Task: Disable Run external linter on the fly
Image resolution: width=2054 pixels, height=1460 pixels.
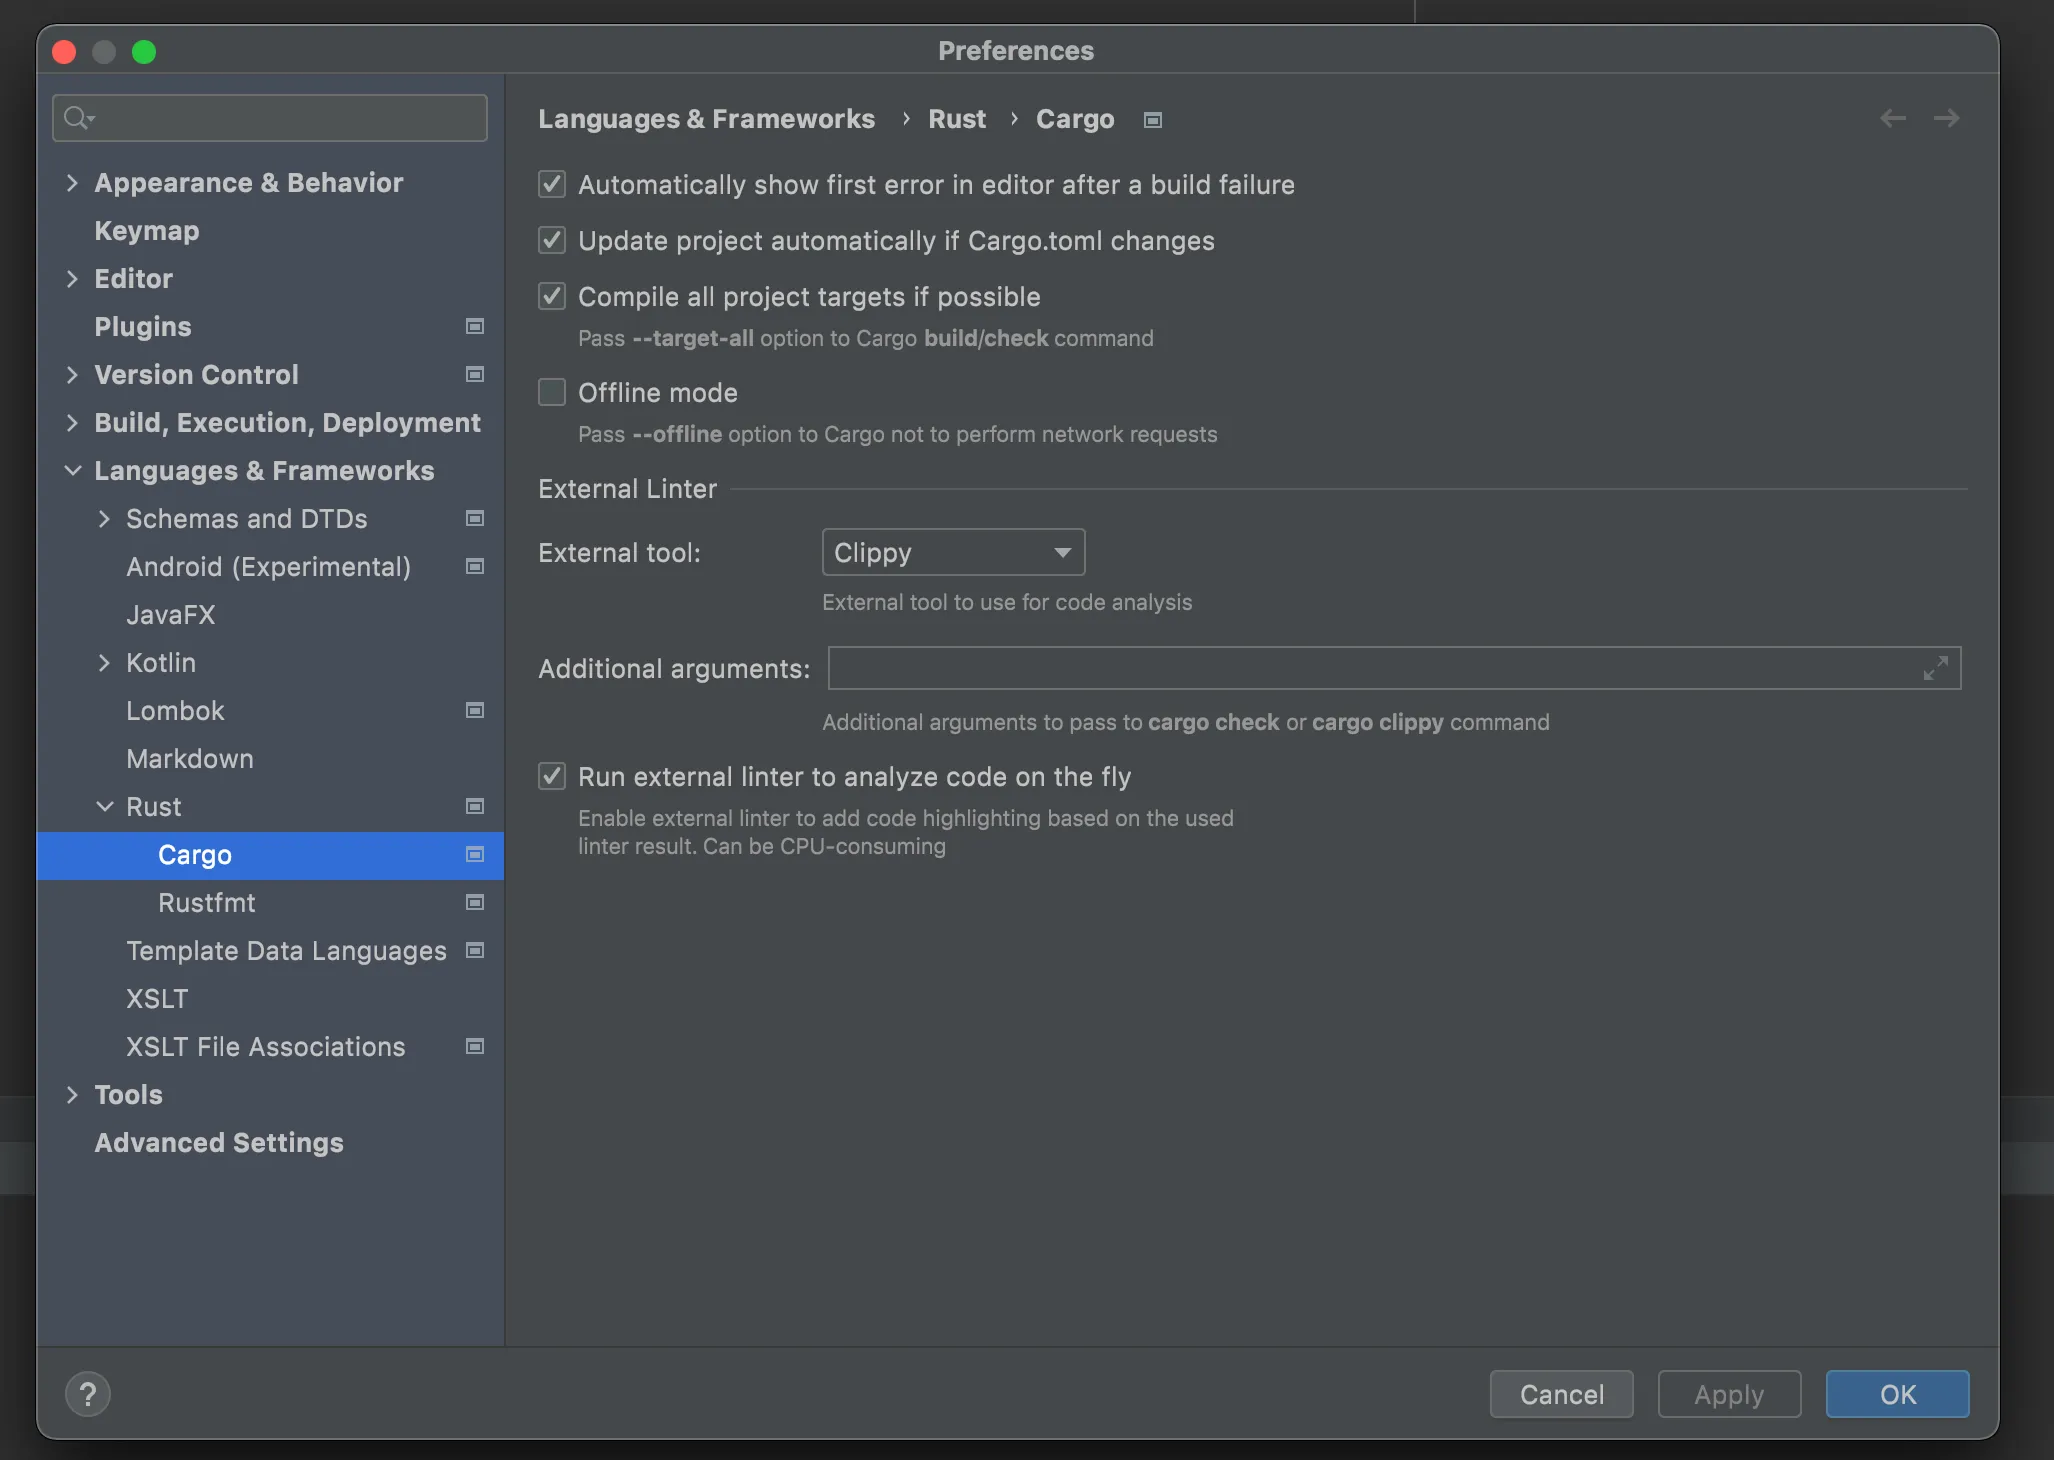Action: pos(552,777)
